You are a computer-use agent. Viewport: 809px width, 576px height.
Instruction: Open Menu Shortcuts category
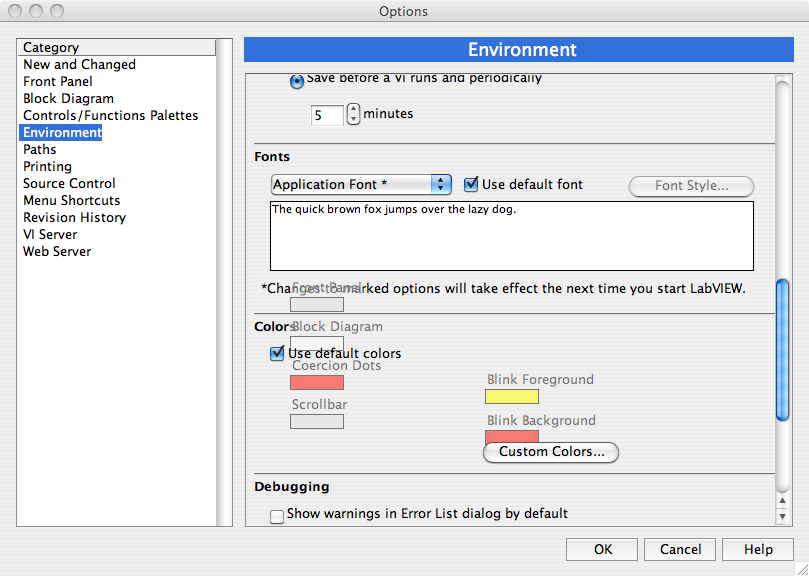[x=71, y=201]
